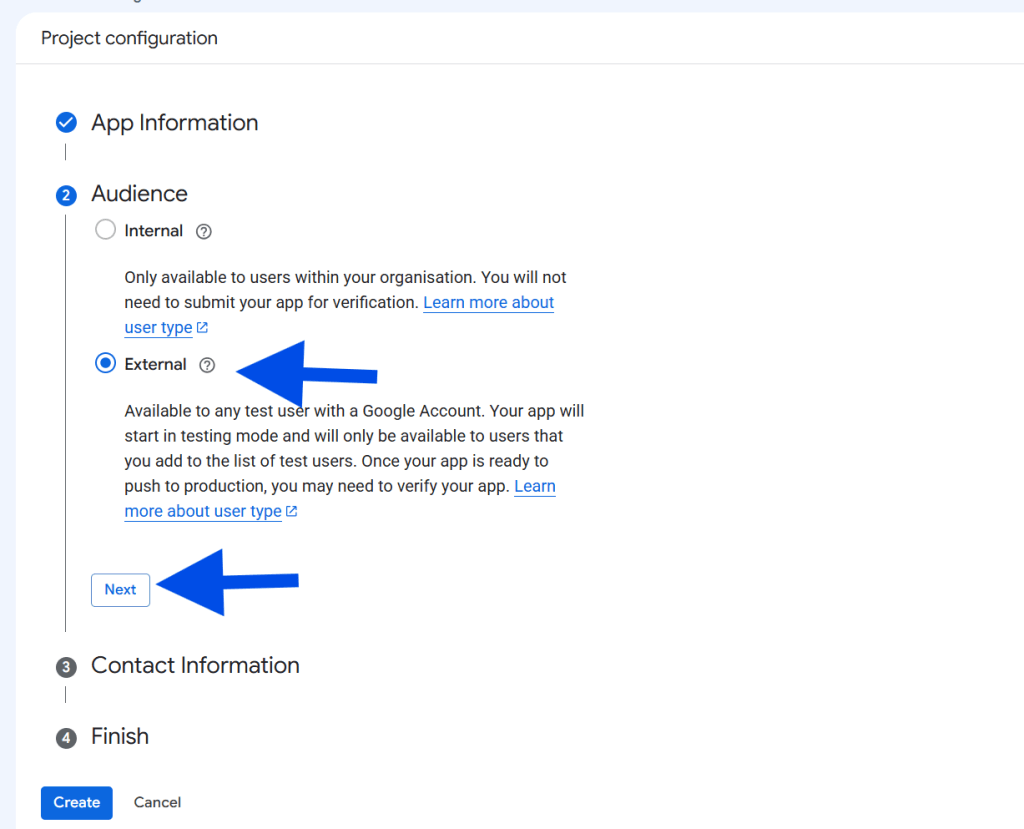Expand the Contact Information step
This screenshot has width=1024, height=829.
(195, 666)
